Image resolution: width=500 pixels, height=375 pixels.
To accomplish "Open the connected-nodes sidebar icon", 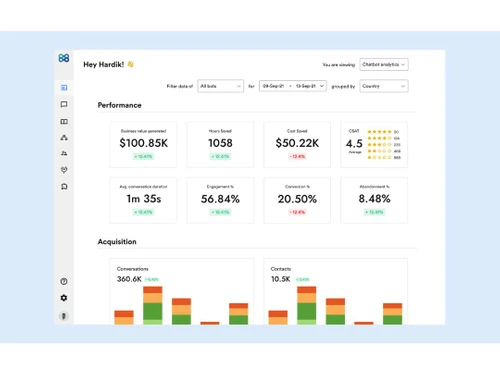I will 64,137.
